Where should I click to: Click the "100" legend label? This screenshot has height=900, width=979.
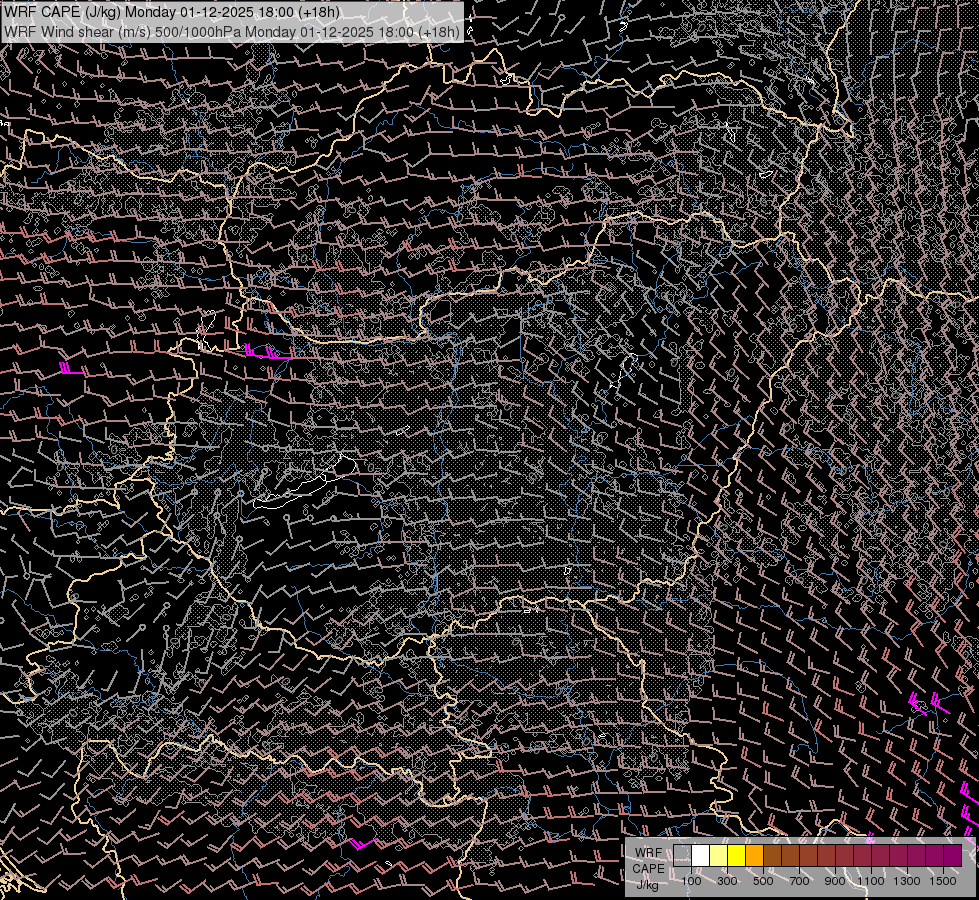[691, 881]
